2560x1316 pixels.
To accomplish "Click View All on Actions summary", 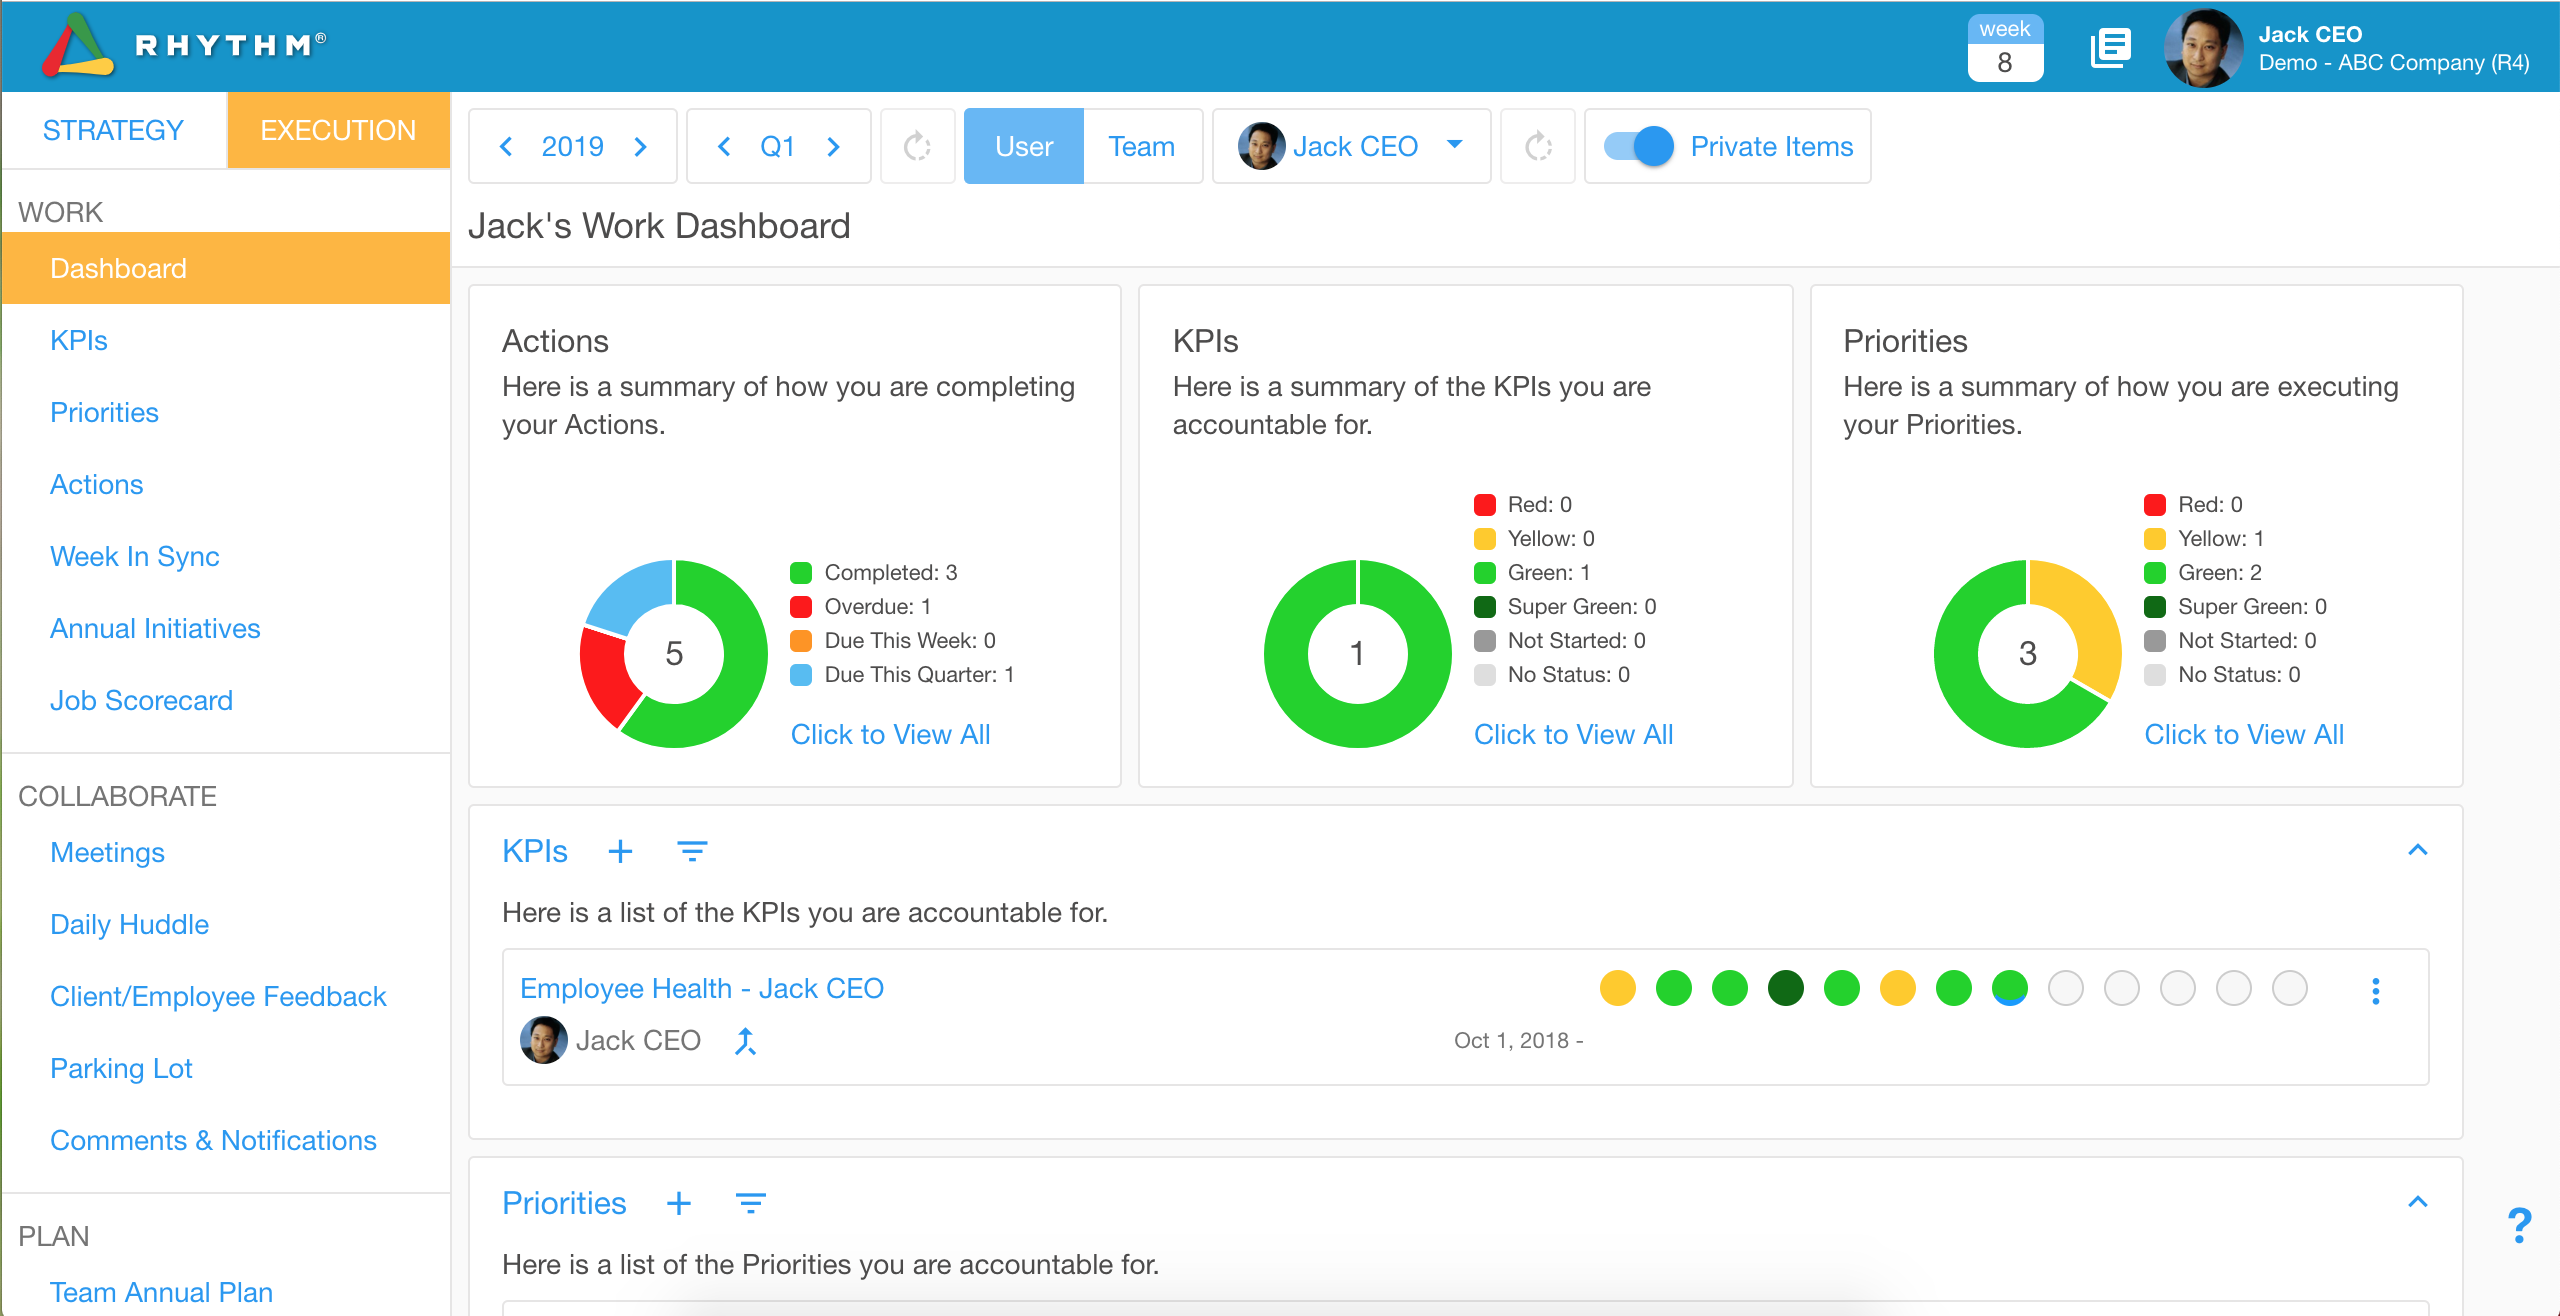I will 891,734.
